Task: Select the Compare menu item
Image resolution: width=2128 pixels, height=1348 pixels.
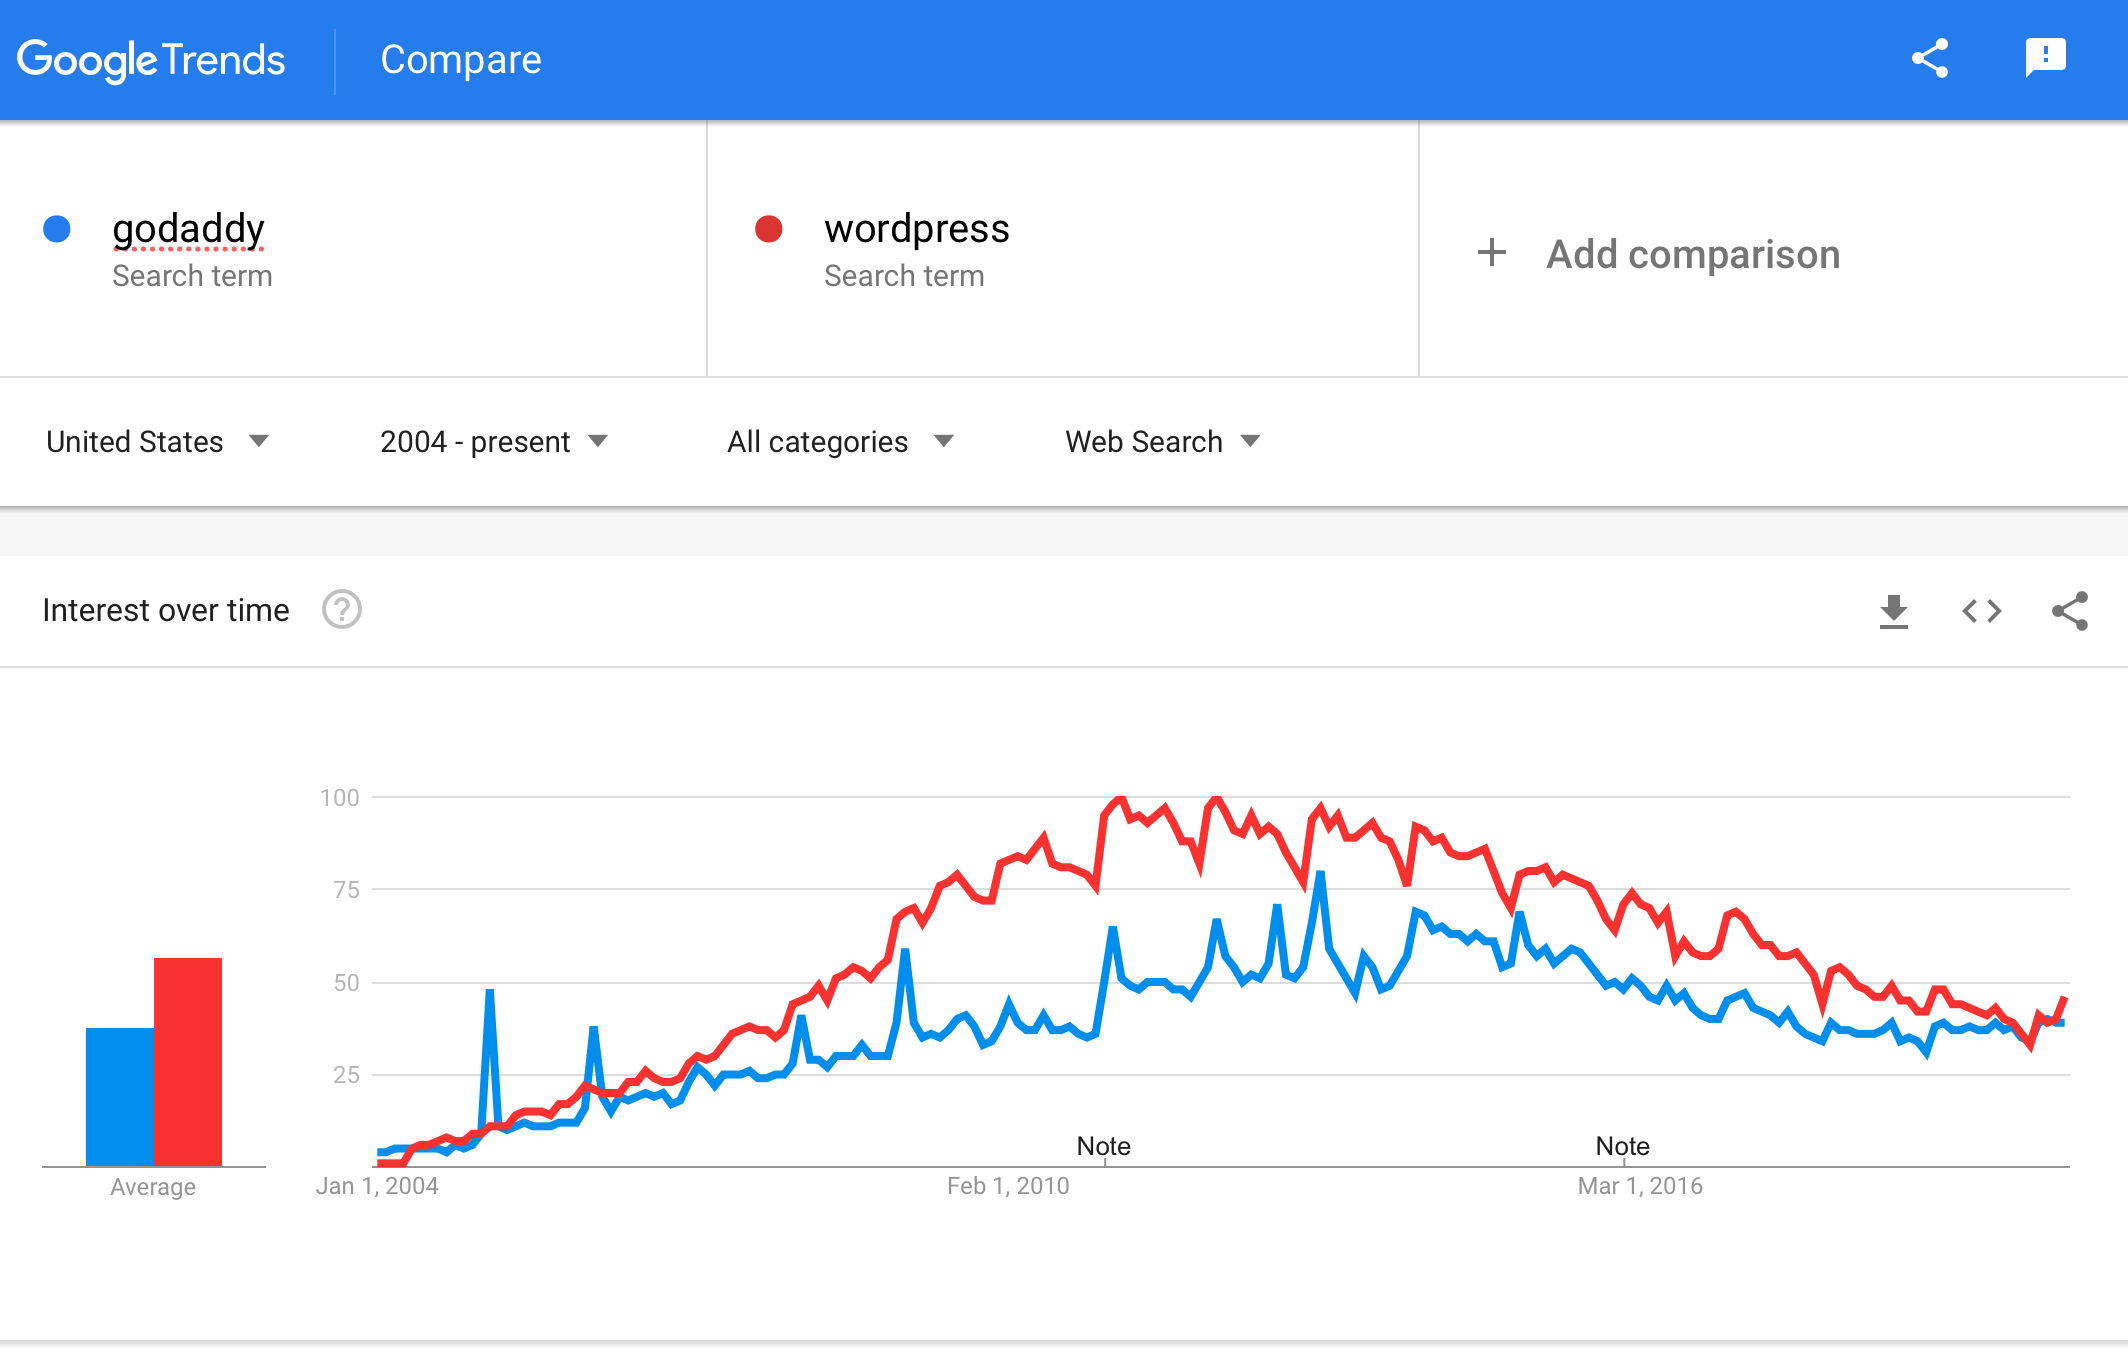Action: 460,59
